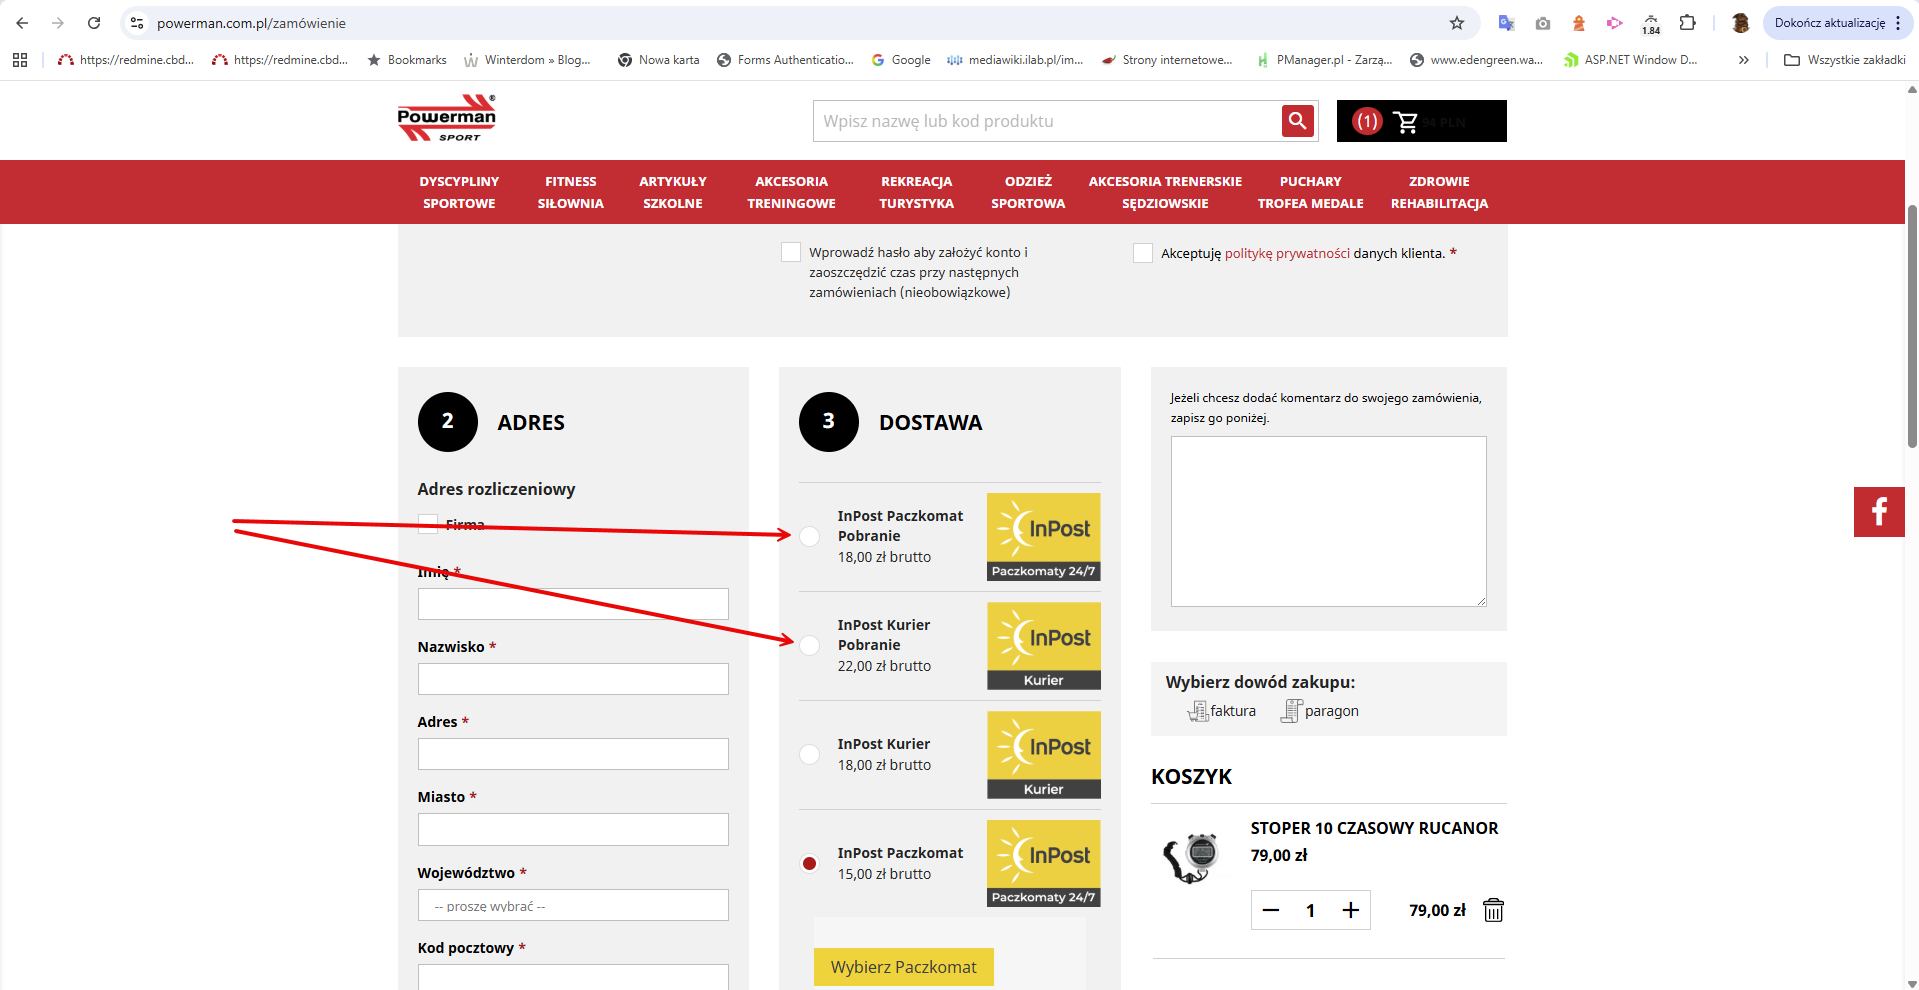Open the FITNESS SIŁOWNIA menu
The height and width of the screenshot is (990, 1919).
click(571, 192)
